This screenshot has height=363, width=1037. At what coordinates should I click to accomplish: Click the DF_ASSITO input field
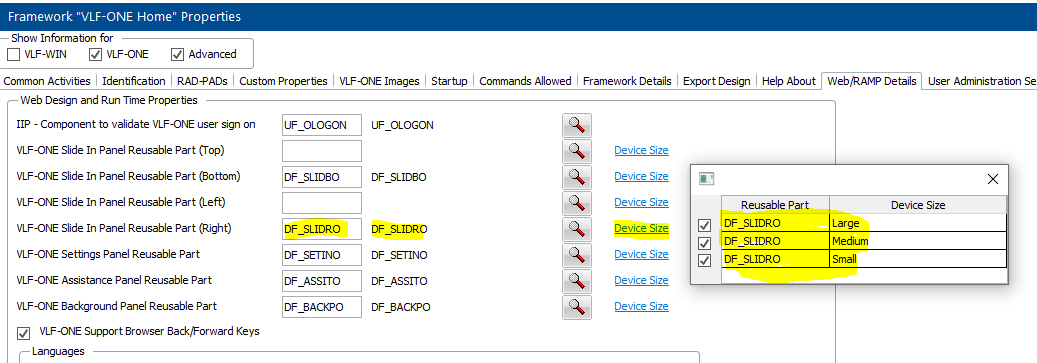click(x=322, y=281)
